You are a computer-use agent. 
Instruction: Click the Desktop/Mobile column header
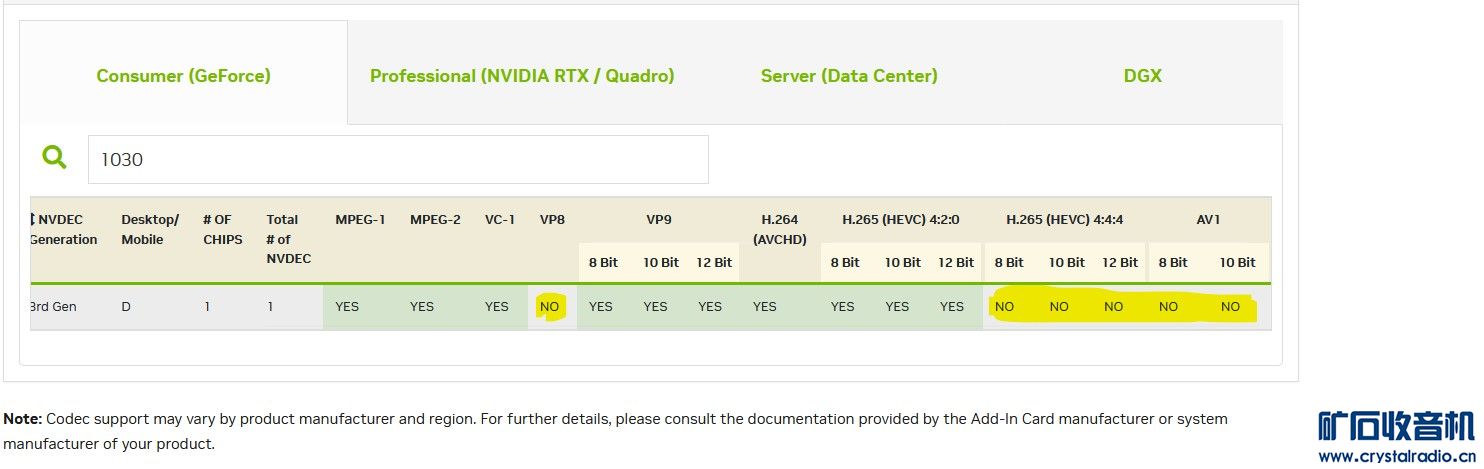coord(150,229)
